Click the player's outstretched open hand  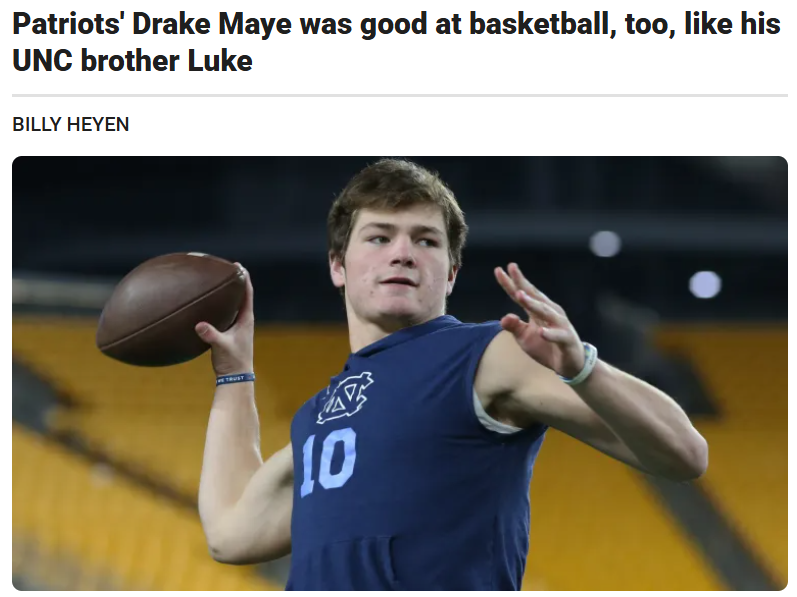[x=536, y=320]
